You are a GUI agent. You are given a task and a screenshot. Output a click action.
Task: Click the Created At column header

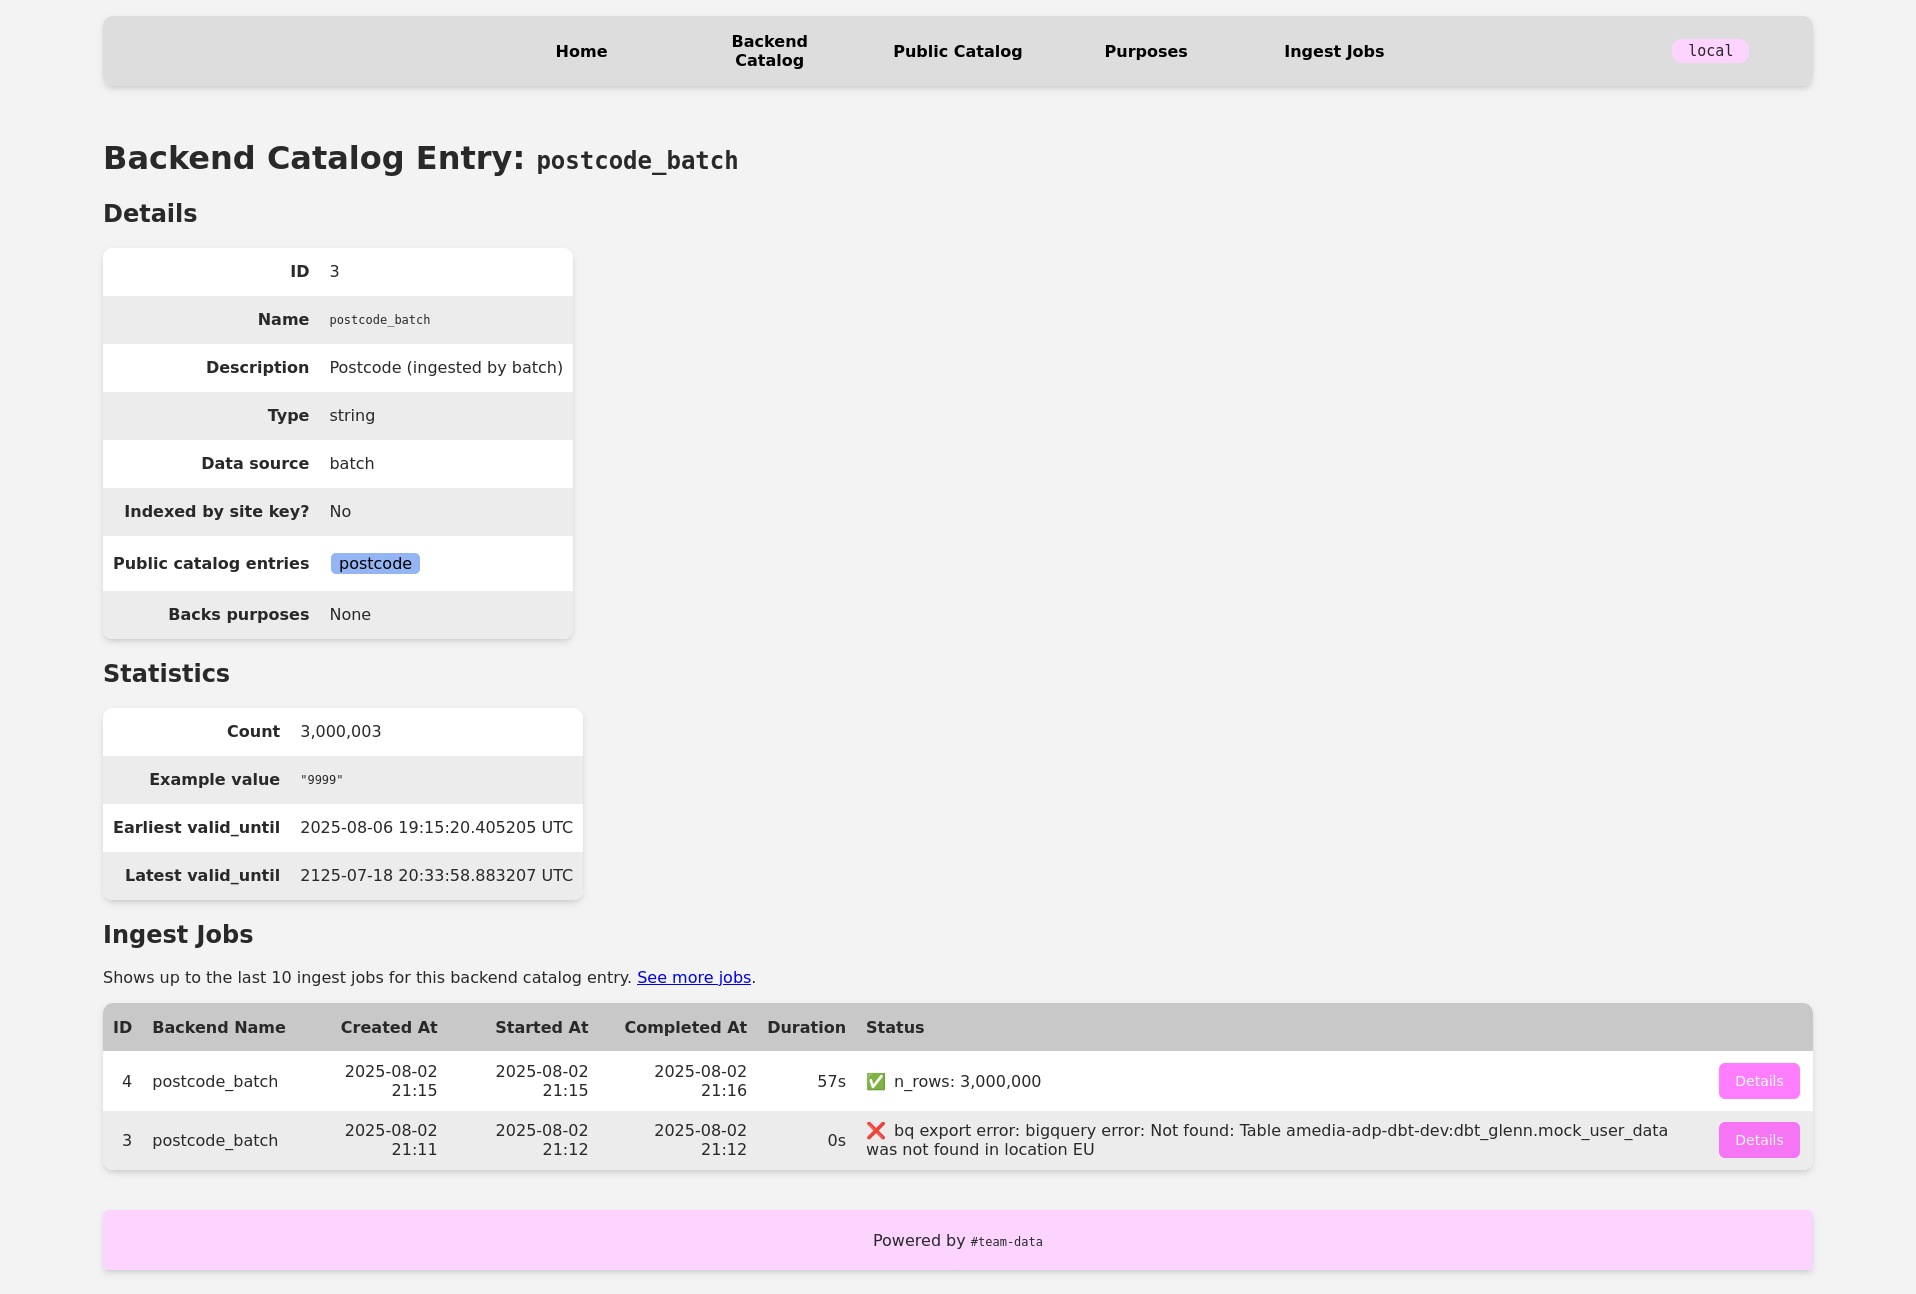(x=388, y=1028)
